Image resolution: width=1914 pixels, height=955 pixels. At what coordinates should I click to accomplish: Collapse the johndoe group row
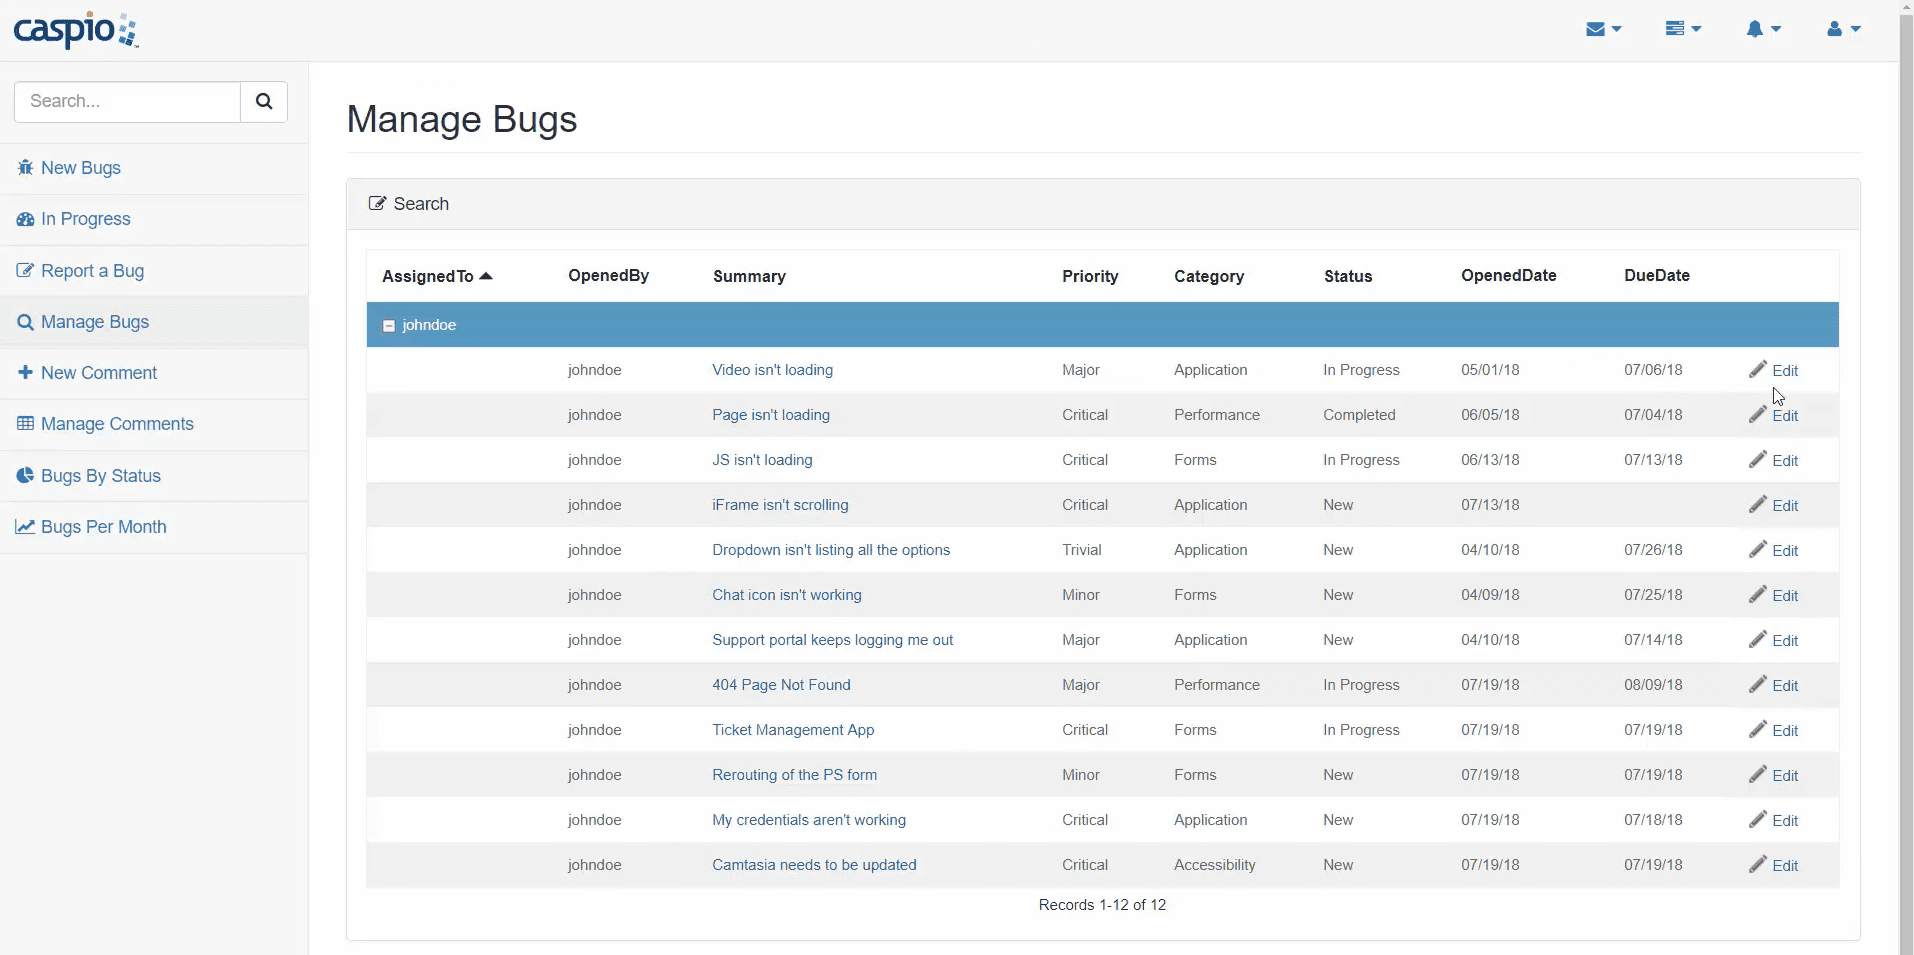pyautogui.click(x=389, y=326)
